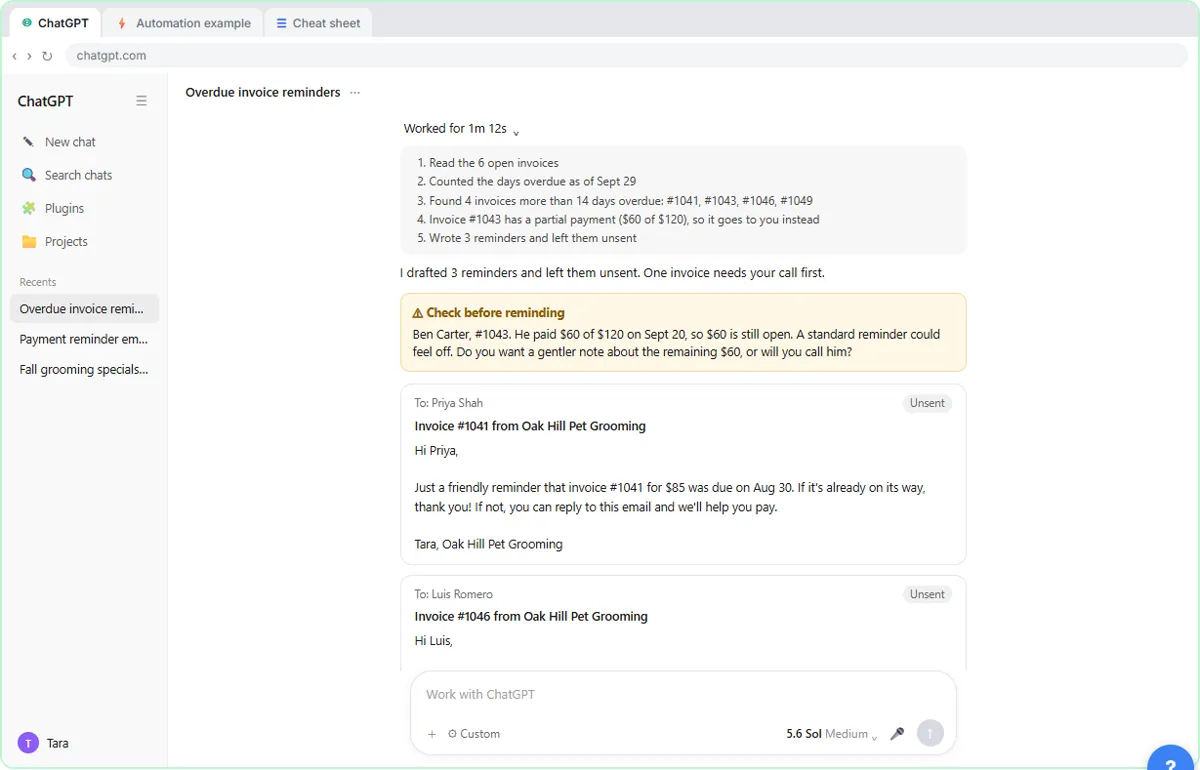
Task: Click the microphone dictation icon
Action: pos(897,734)
